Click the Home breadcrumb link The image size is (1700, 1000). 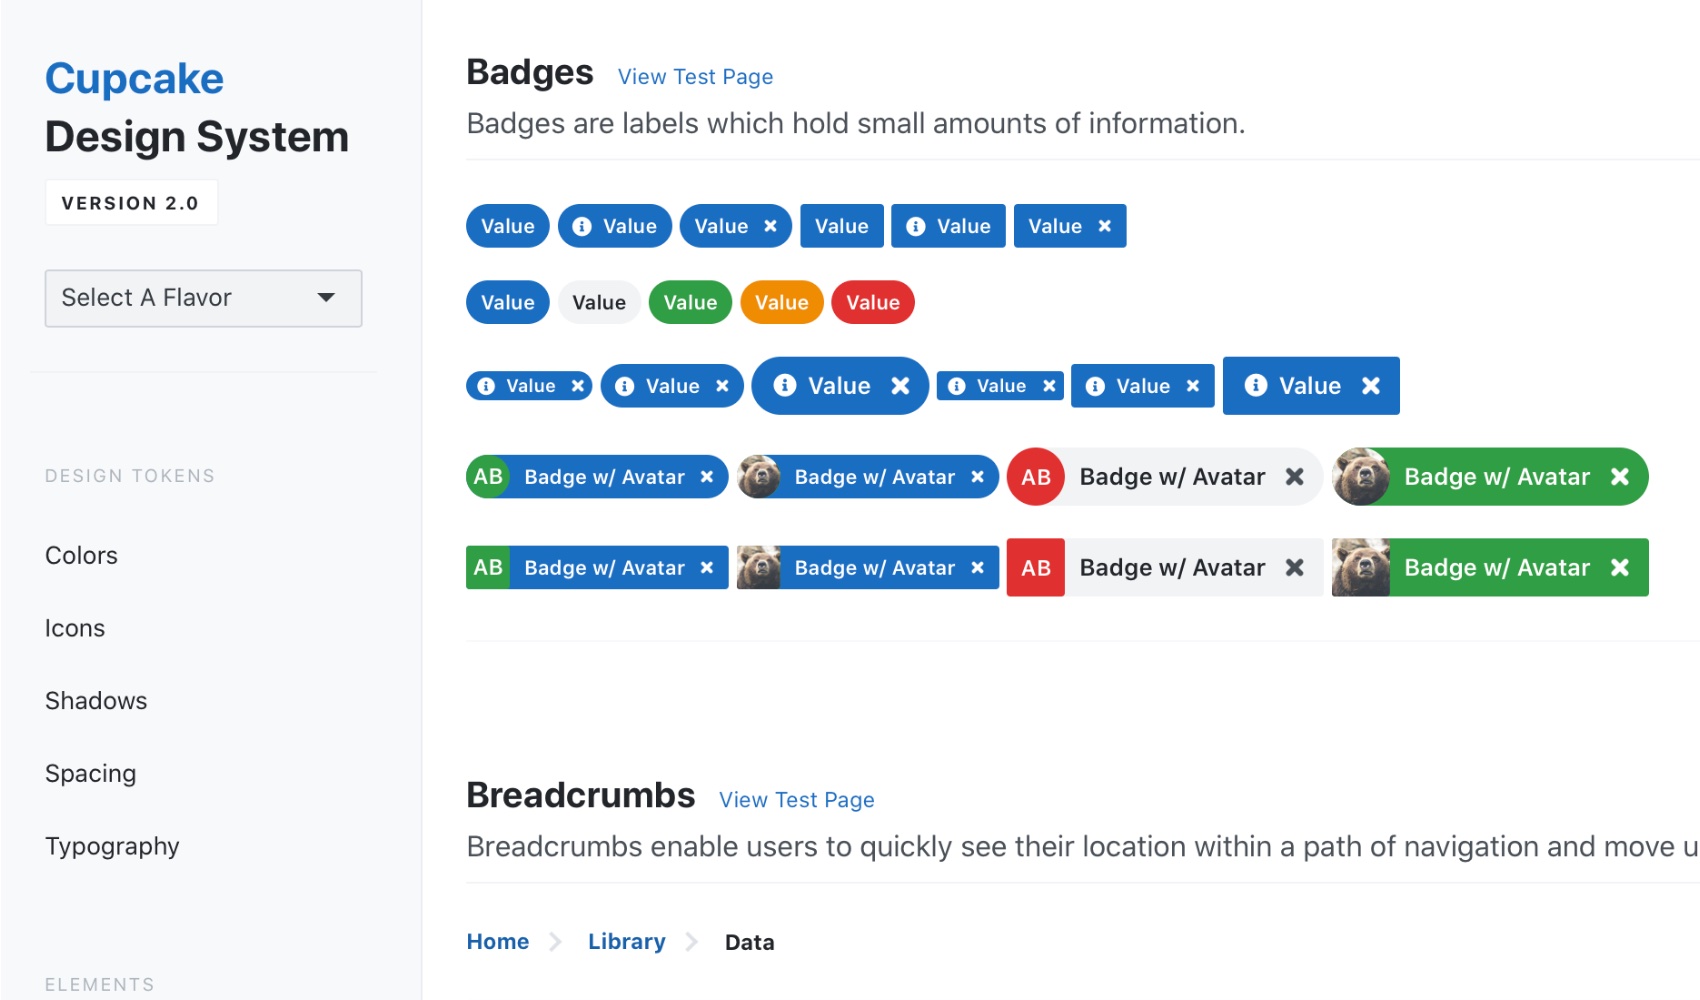(x=497, y=942)
